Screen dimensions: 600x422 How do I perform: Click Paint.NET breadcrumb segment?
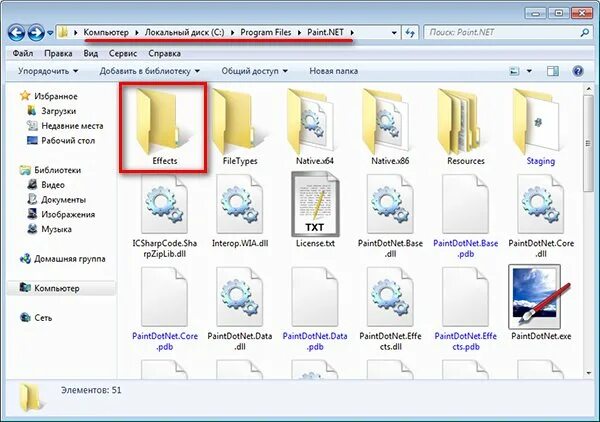pyautogui.click(x=325, y=33)
